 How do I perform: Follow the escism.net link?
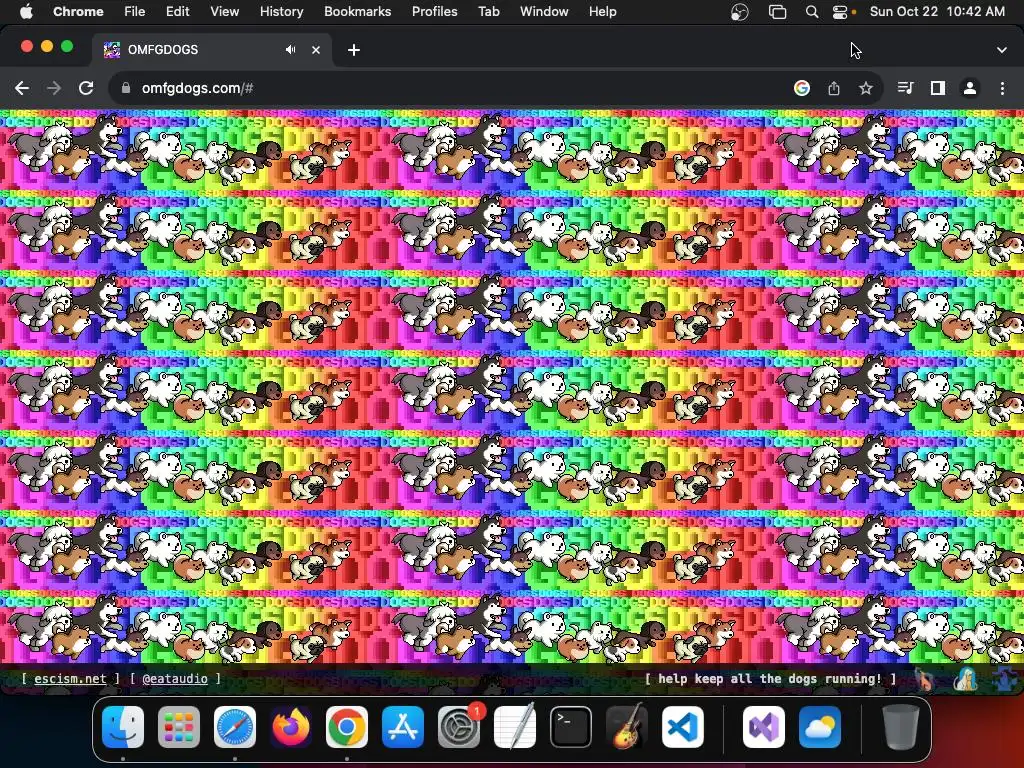70,679
